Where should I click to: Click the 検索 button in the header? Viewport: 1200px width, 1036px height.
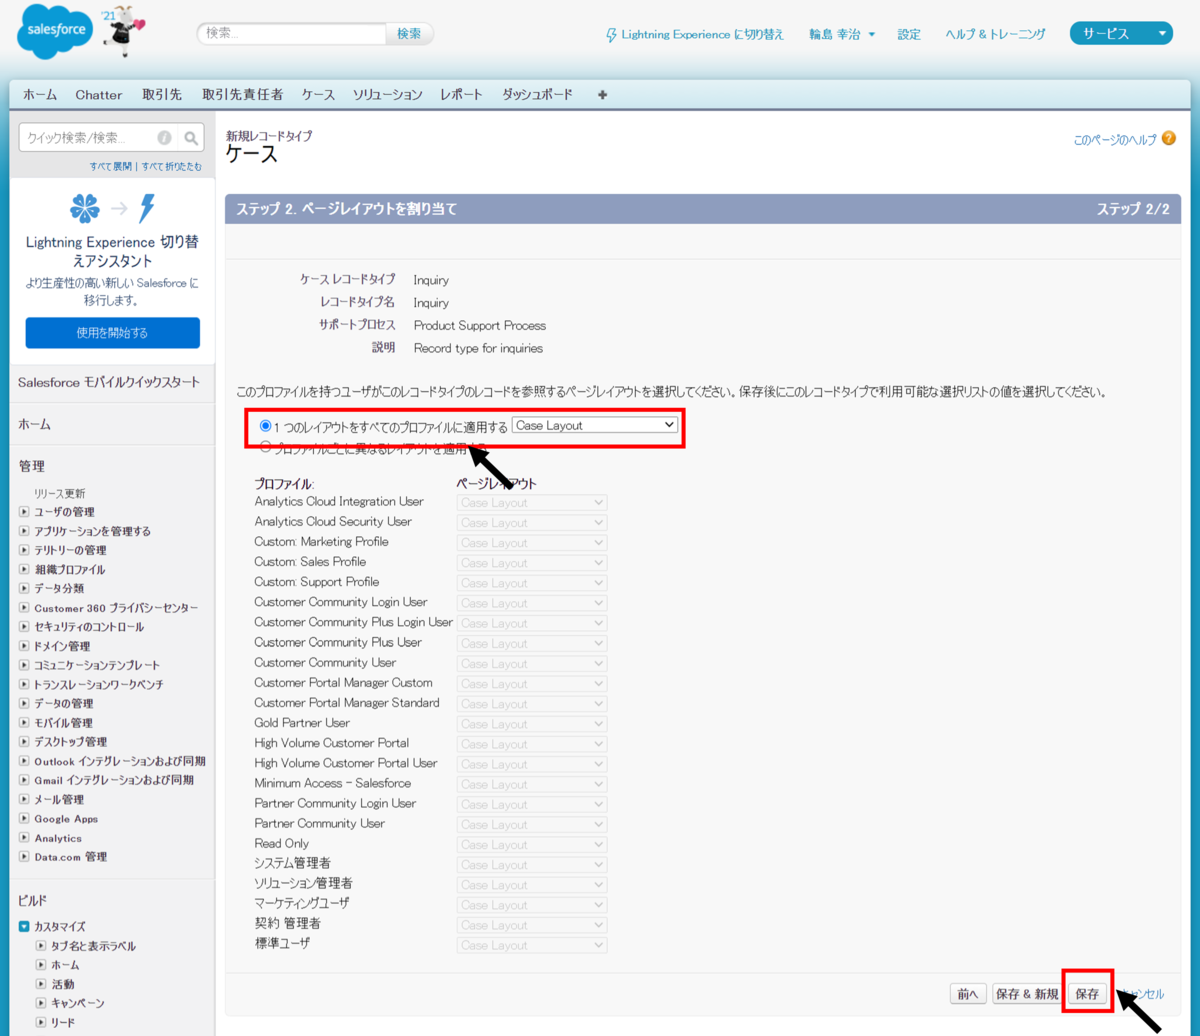pos(409,34)
